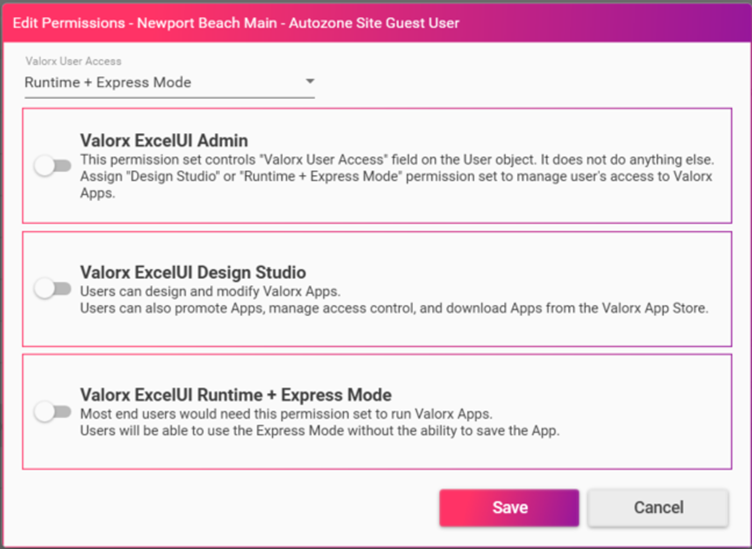
Task: Save the permission changes
Action: [x=509, y=508]
